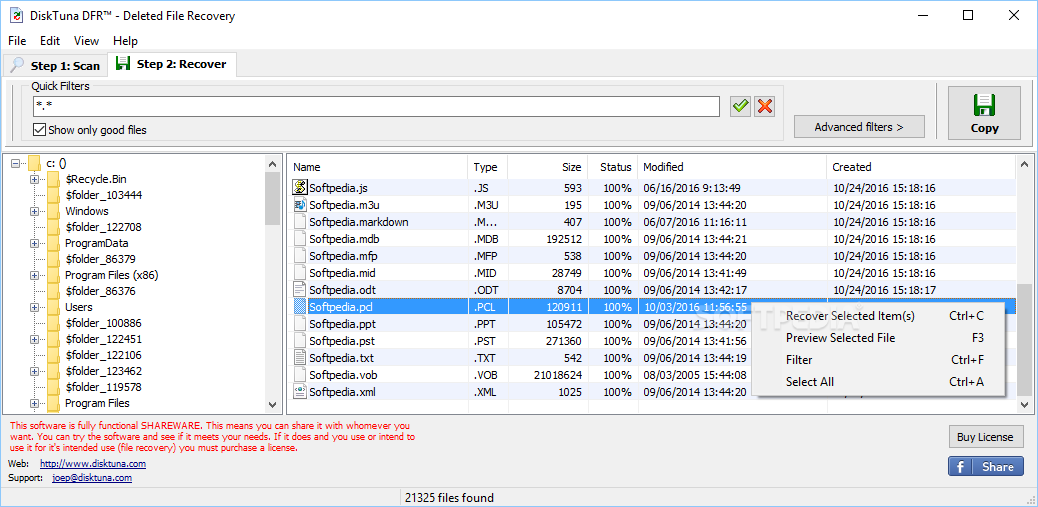Open the Edit menu
This screenshot has width=1038, height=507.
(x=50, y=40)
